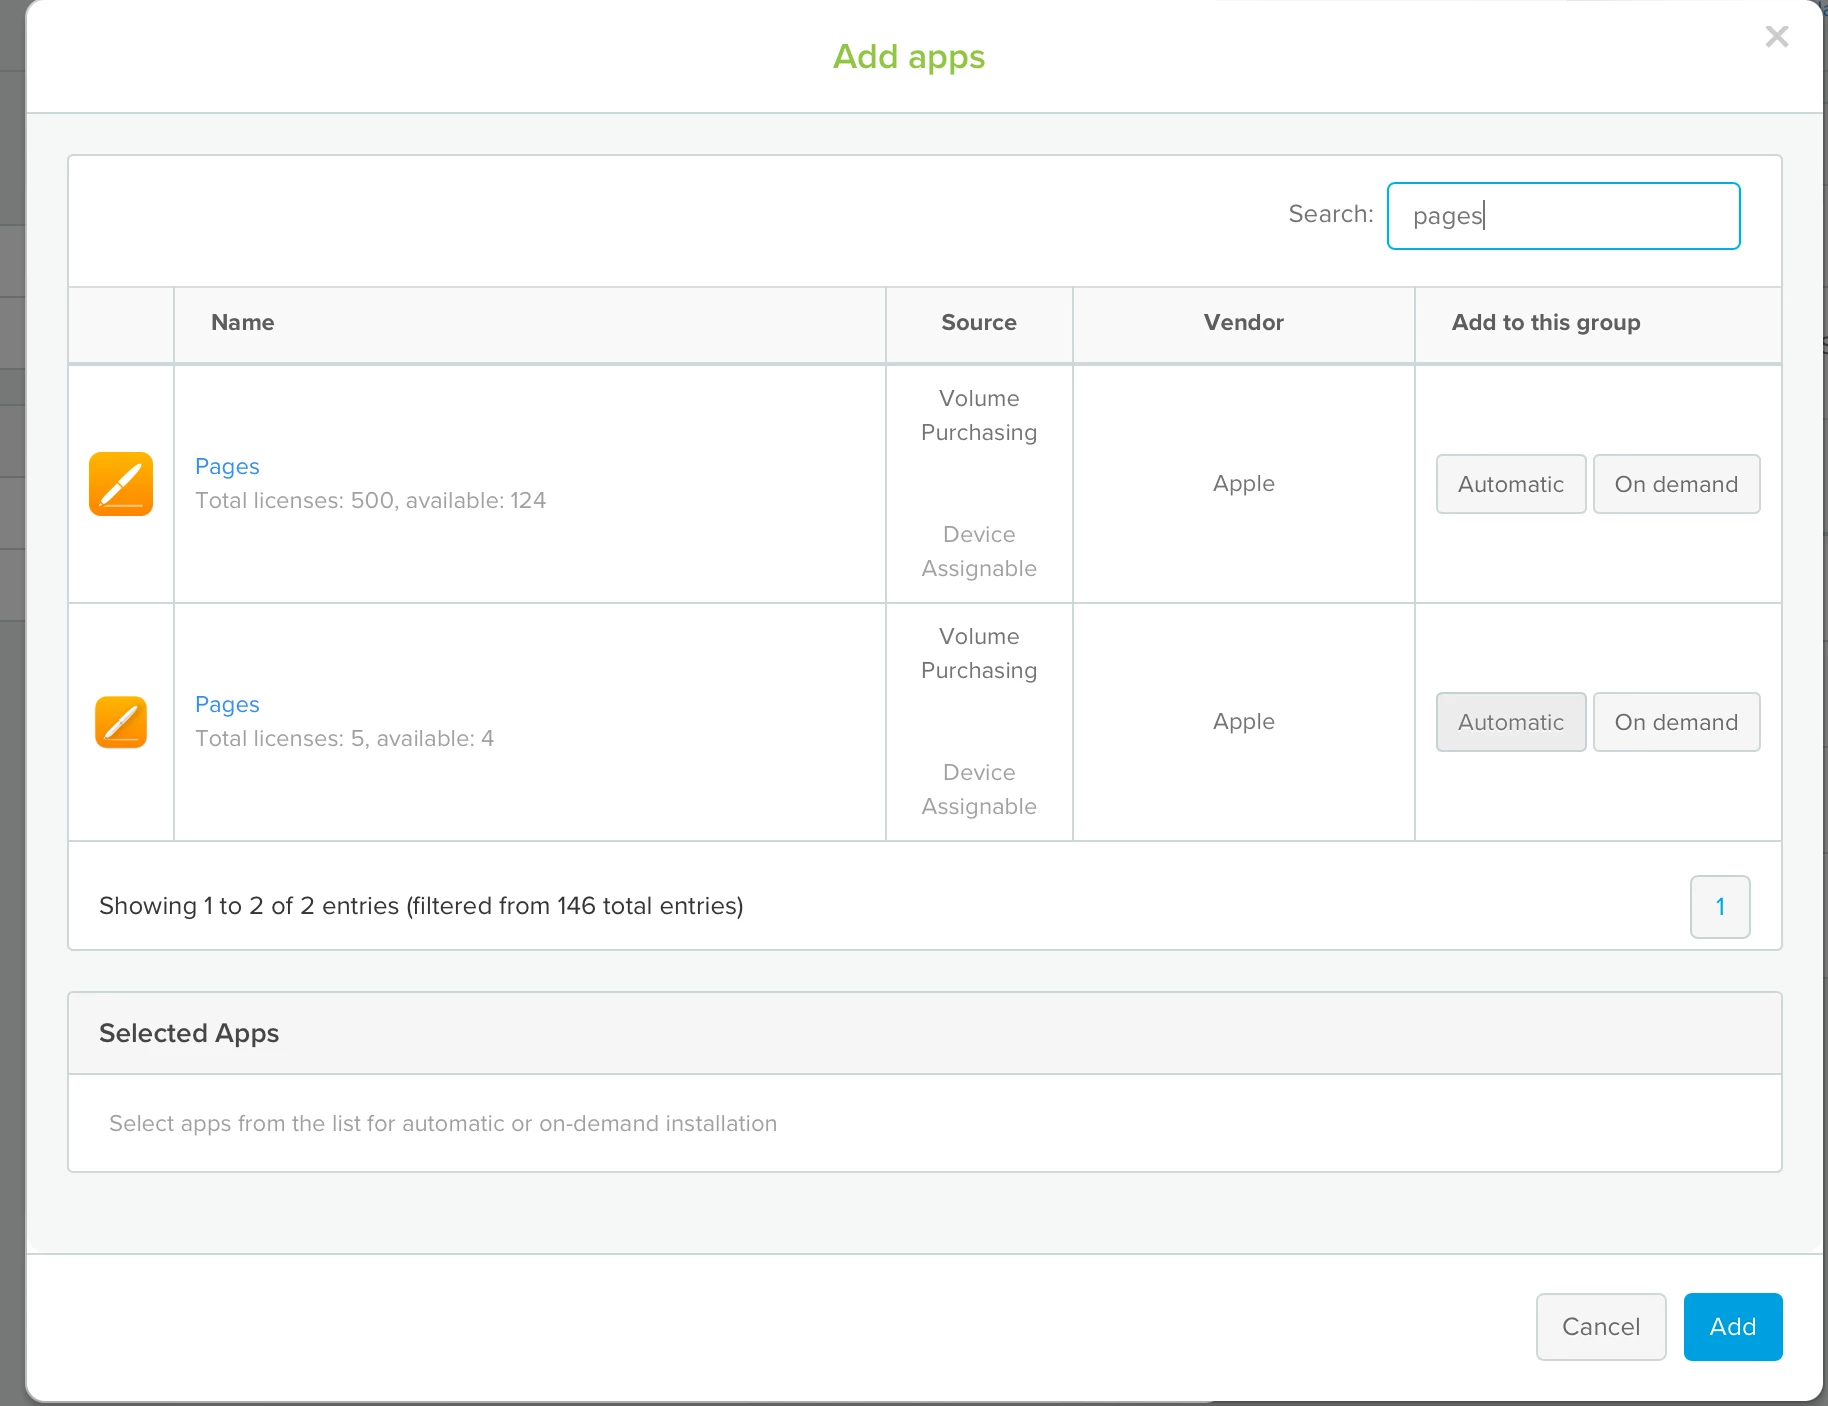Viewport: 1828px width, 1406px height.
Task: Open the Pages link with 5 total licenses
Action: [227, 704]
